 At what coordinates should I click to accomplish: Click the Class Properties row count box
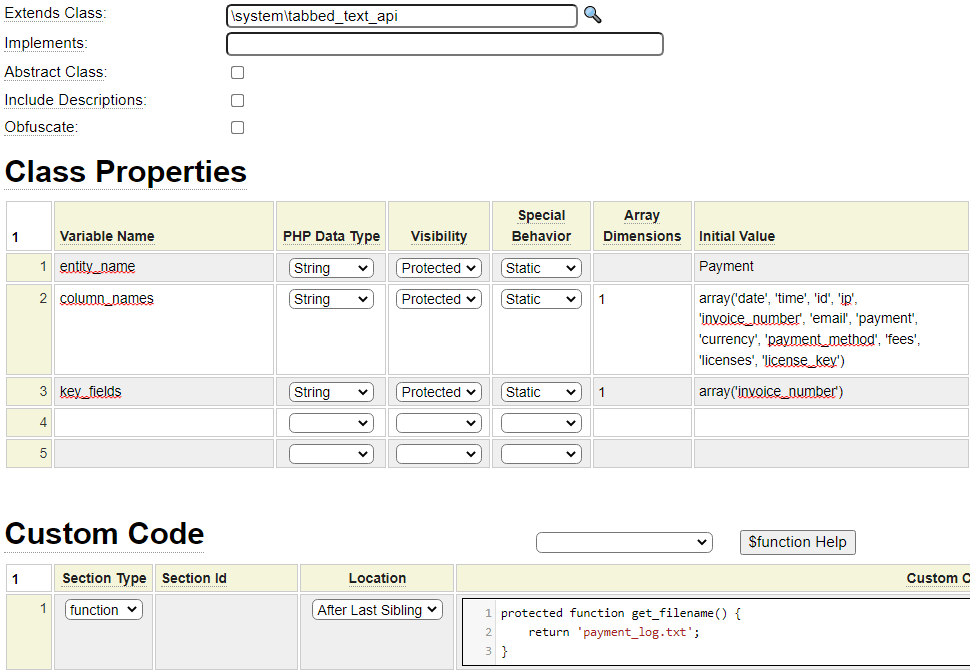point(28,226)
